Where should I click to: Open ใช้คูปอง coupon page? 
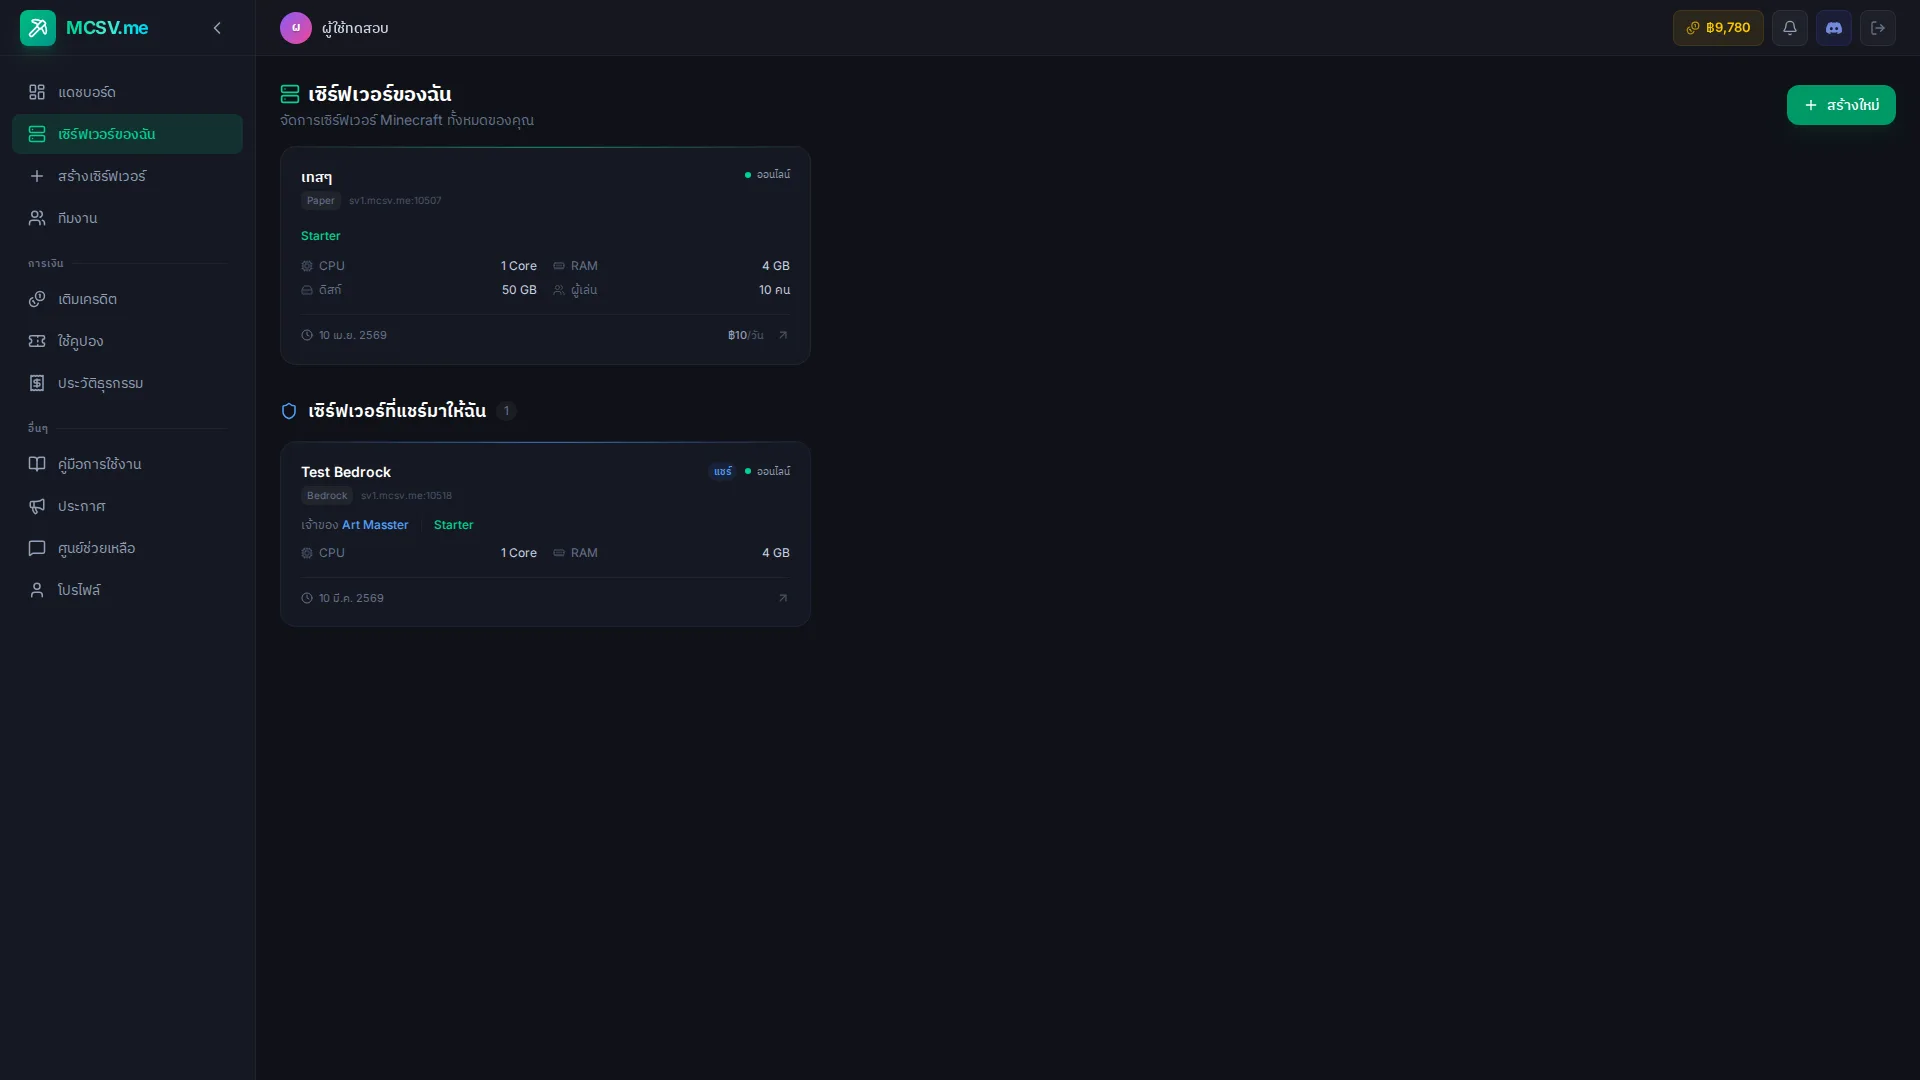click(x=80, y=341)
